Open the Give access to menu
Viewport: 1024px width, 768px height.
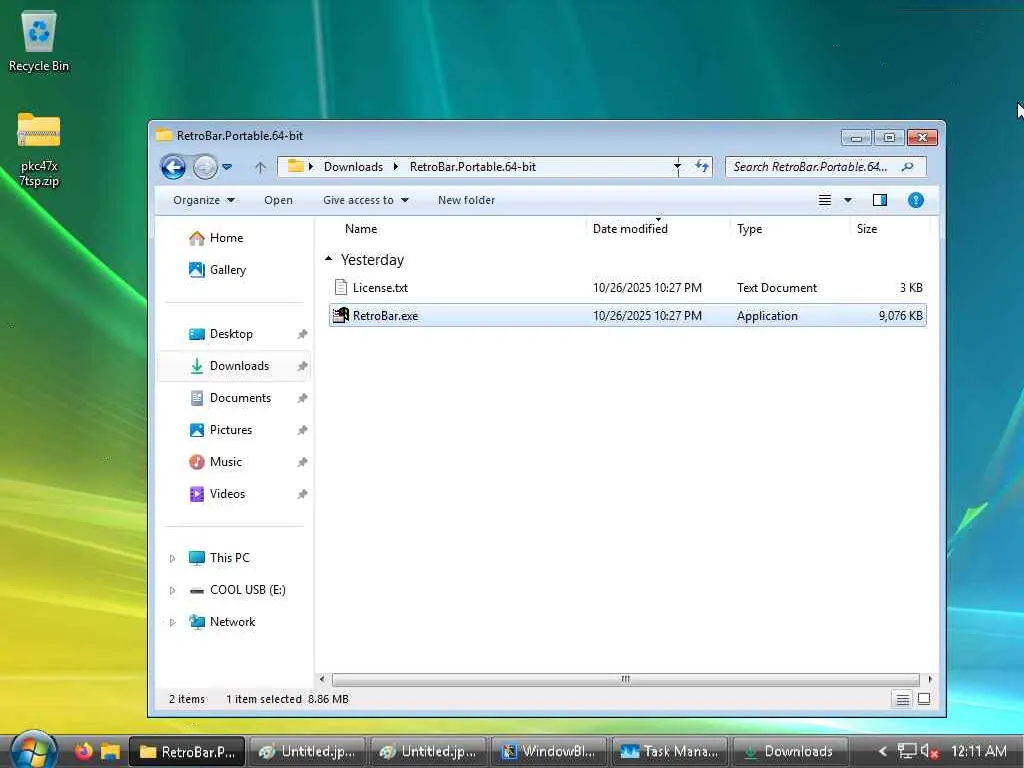pos(366,200)
